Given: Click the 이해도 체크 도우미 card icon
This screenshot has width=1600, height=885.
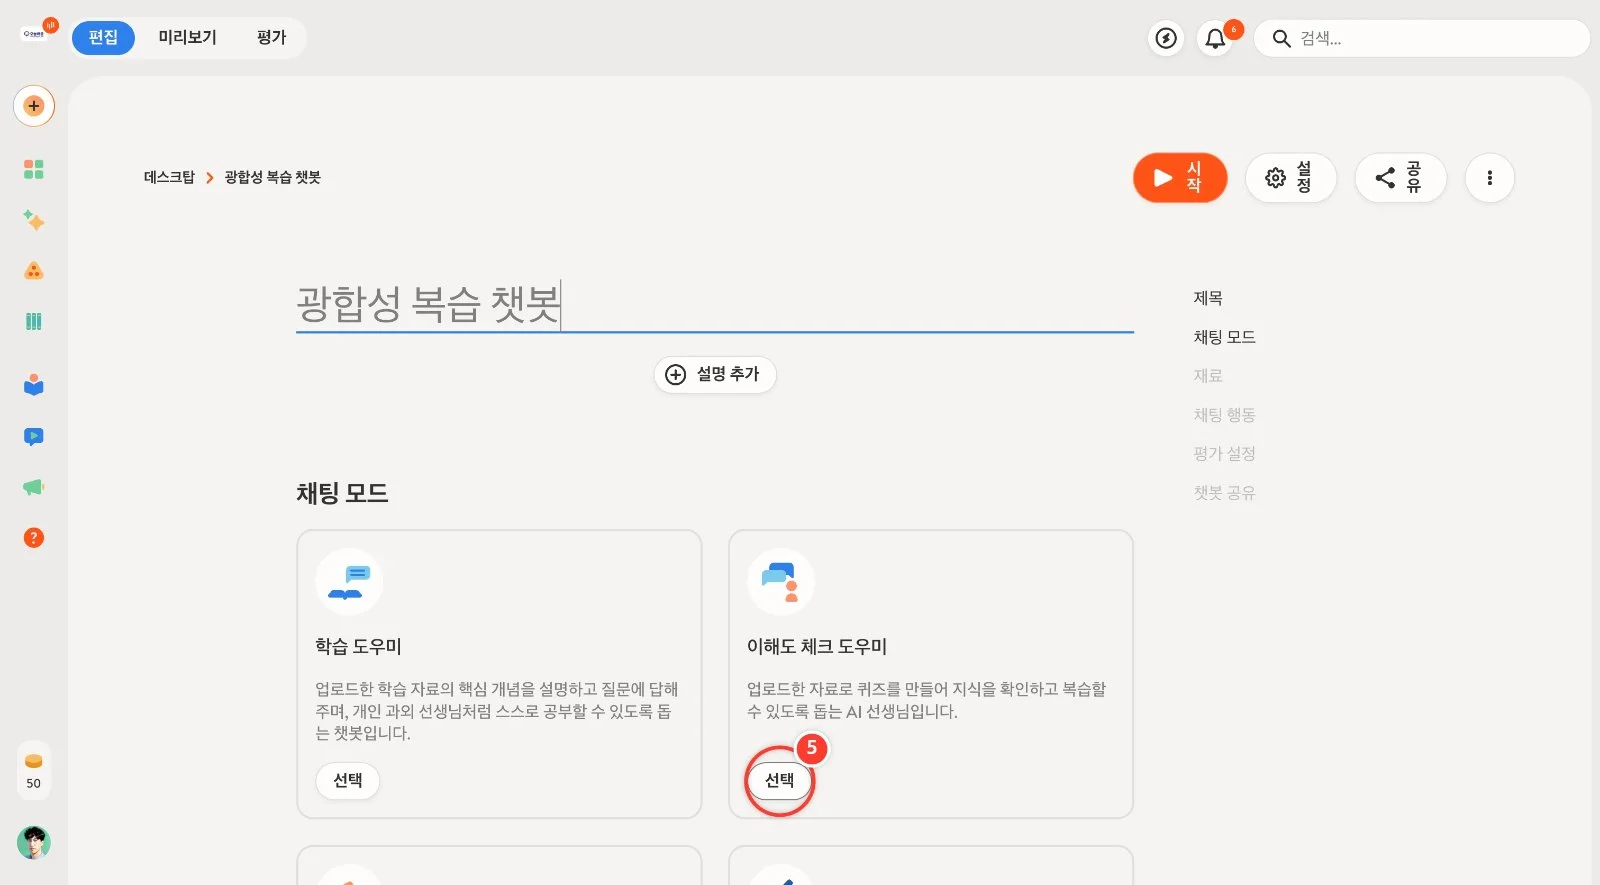Looking at the screenshot, I should click(781, 582).
